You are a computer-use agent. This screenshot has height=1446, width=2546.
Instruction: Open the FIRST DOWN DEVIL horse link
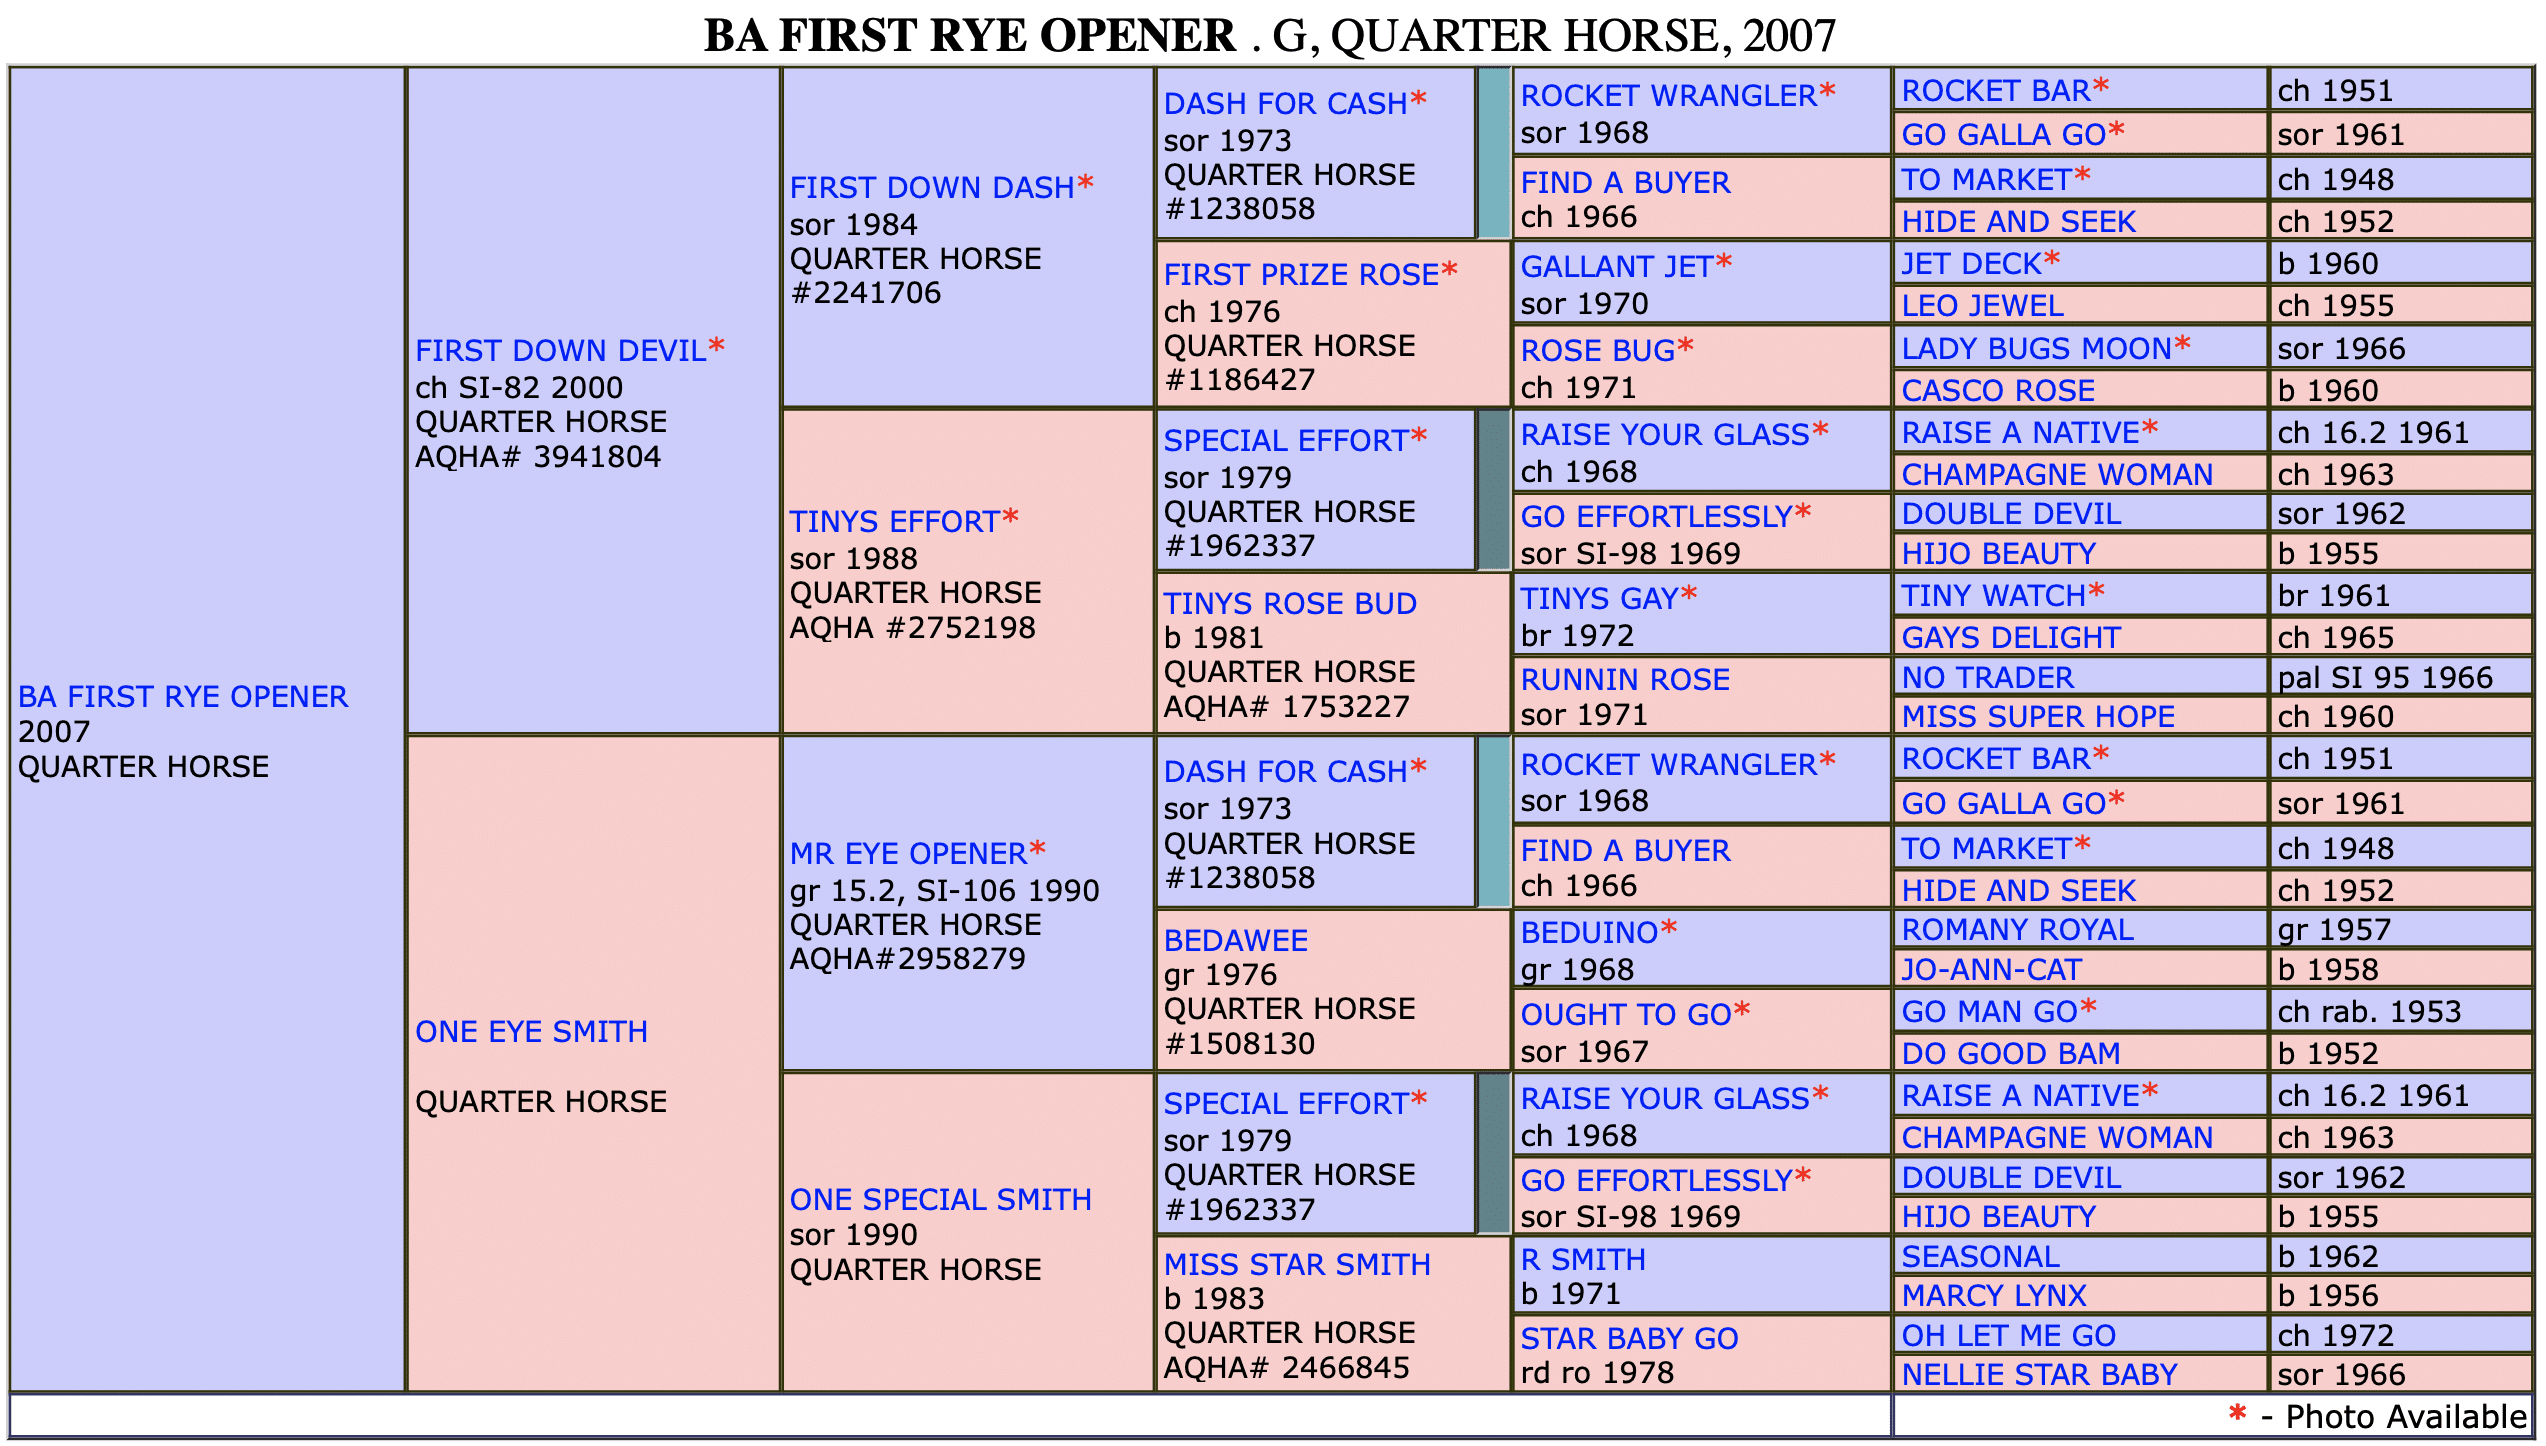pyautogui.click(x=561, y=350)
